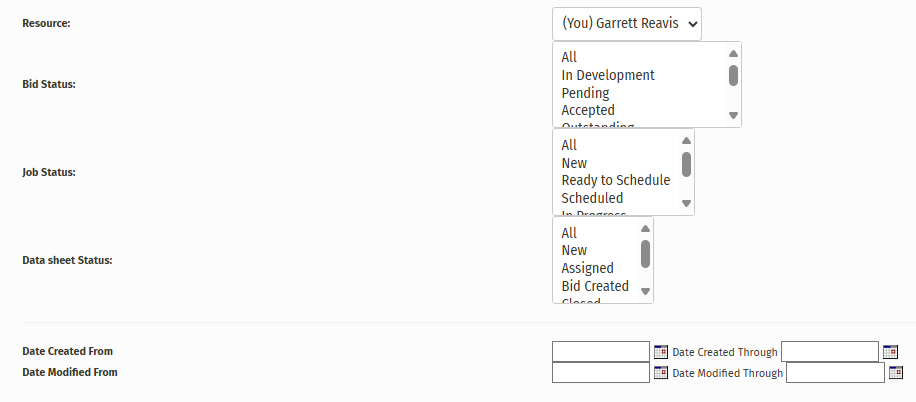Open calendar icon for Date Created From
The width and height of the screenshot is (916, 402).
(x=660, y=352)
